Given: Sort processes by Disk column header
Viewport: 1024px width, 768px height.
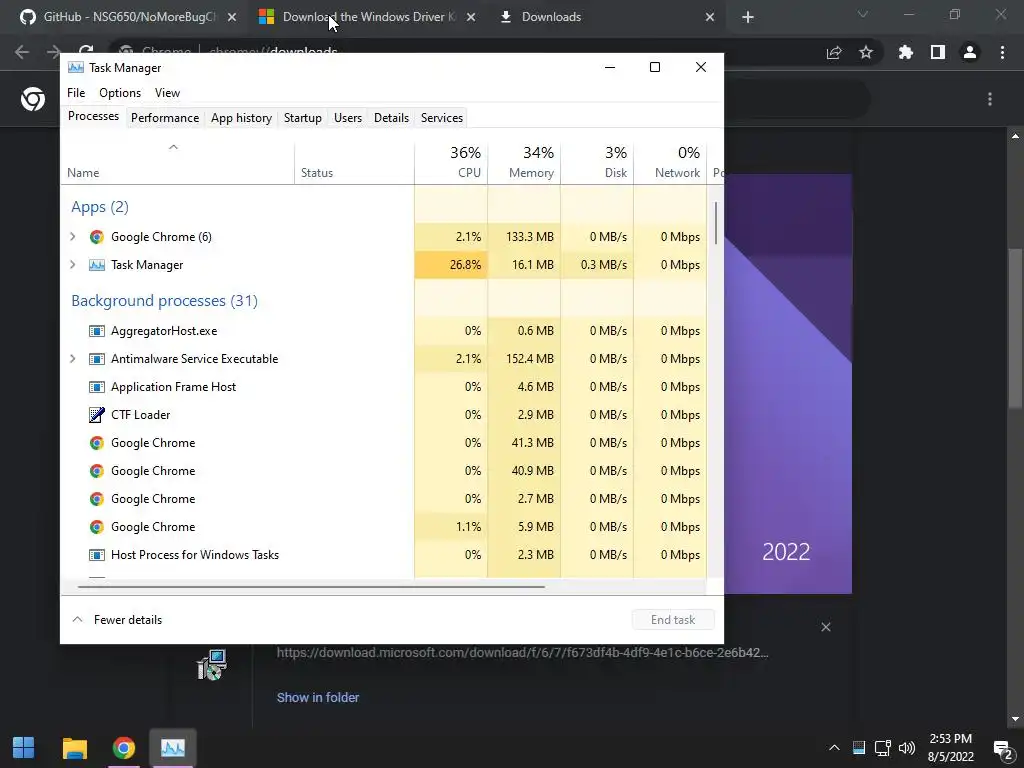Looking at the screenshot, I should [598, 161].
